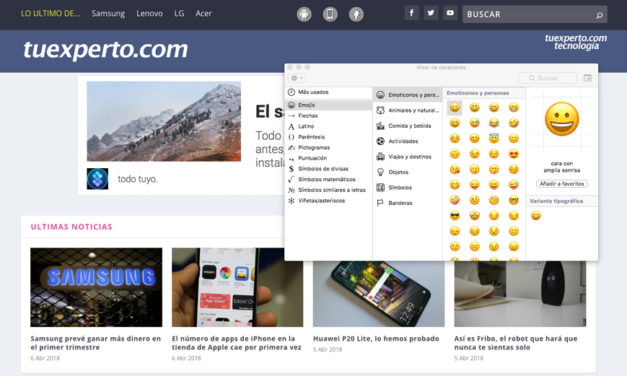This screenshot has height=376, width=627.
Task: Open the Samsung link in top navigation
Action: [x=108, y=13]
